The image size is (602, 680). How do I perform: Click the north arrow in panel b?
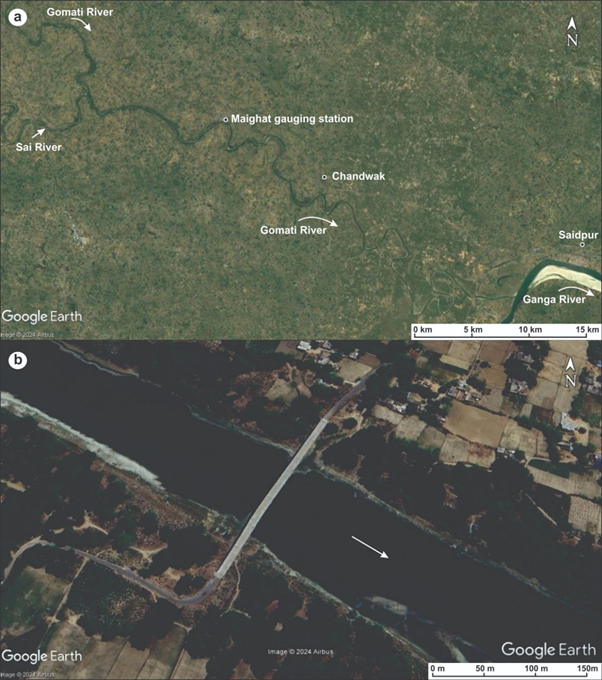[x=571, y=373]
